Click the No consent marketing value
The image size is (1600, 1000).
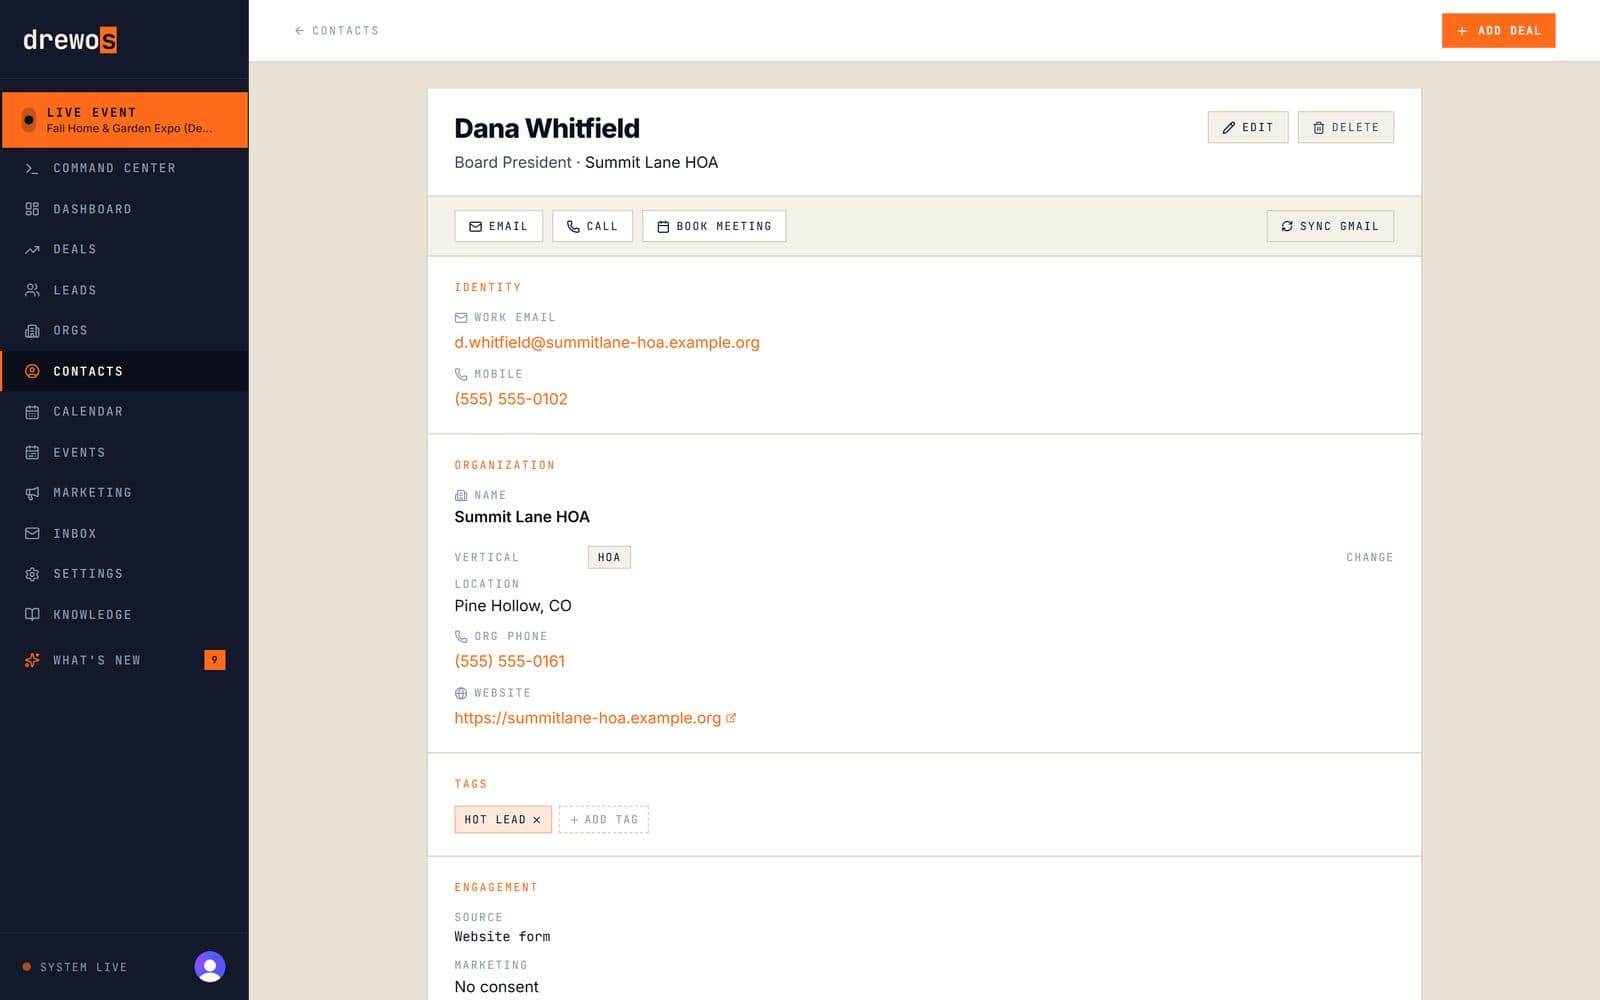[496, 987]
